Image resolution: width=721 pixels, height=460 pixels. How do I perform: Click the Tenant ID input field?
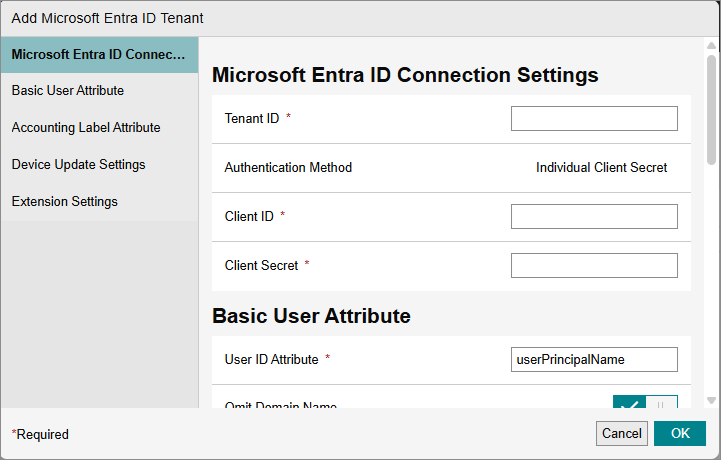point(594,119)
